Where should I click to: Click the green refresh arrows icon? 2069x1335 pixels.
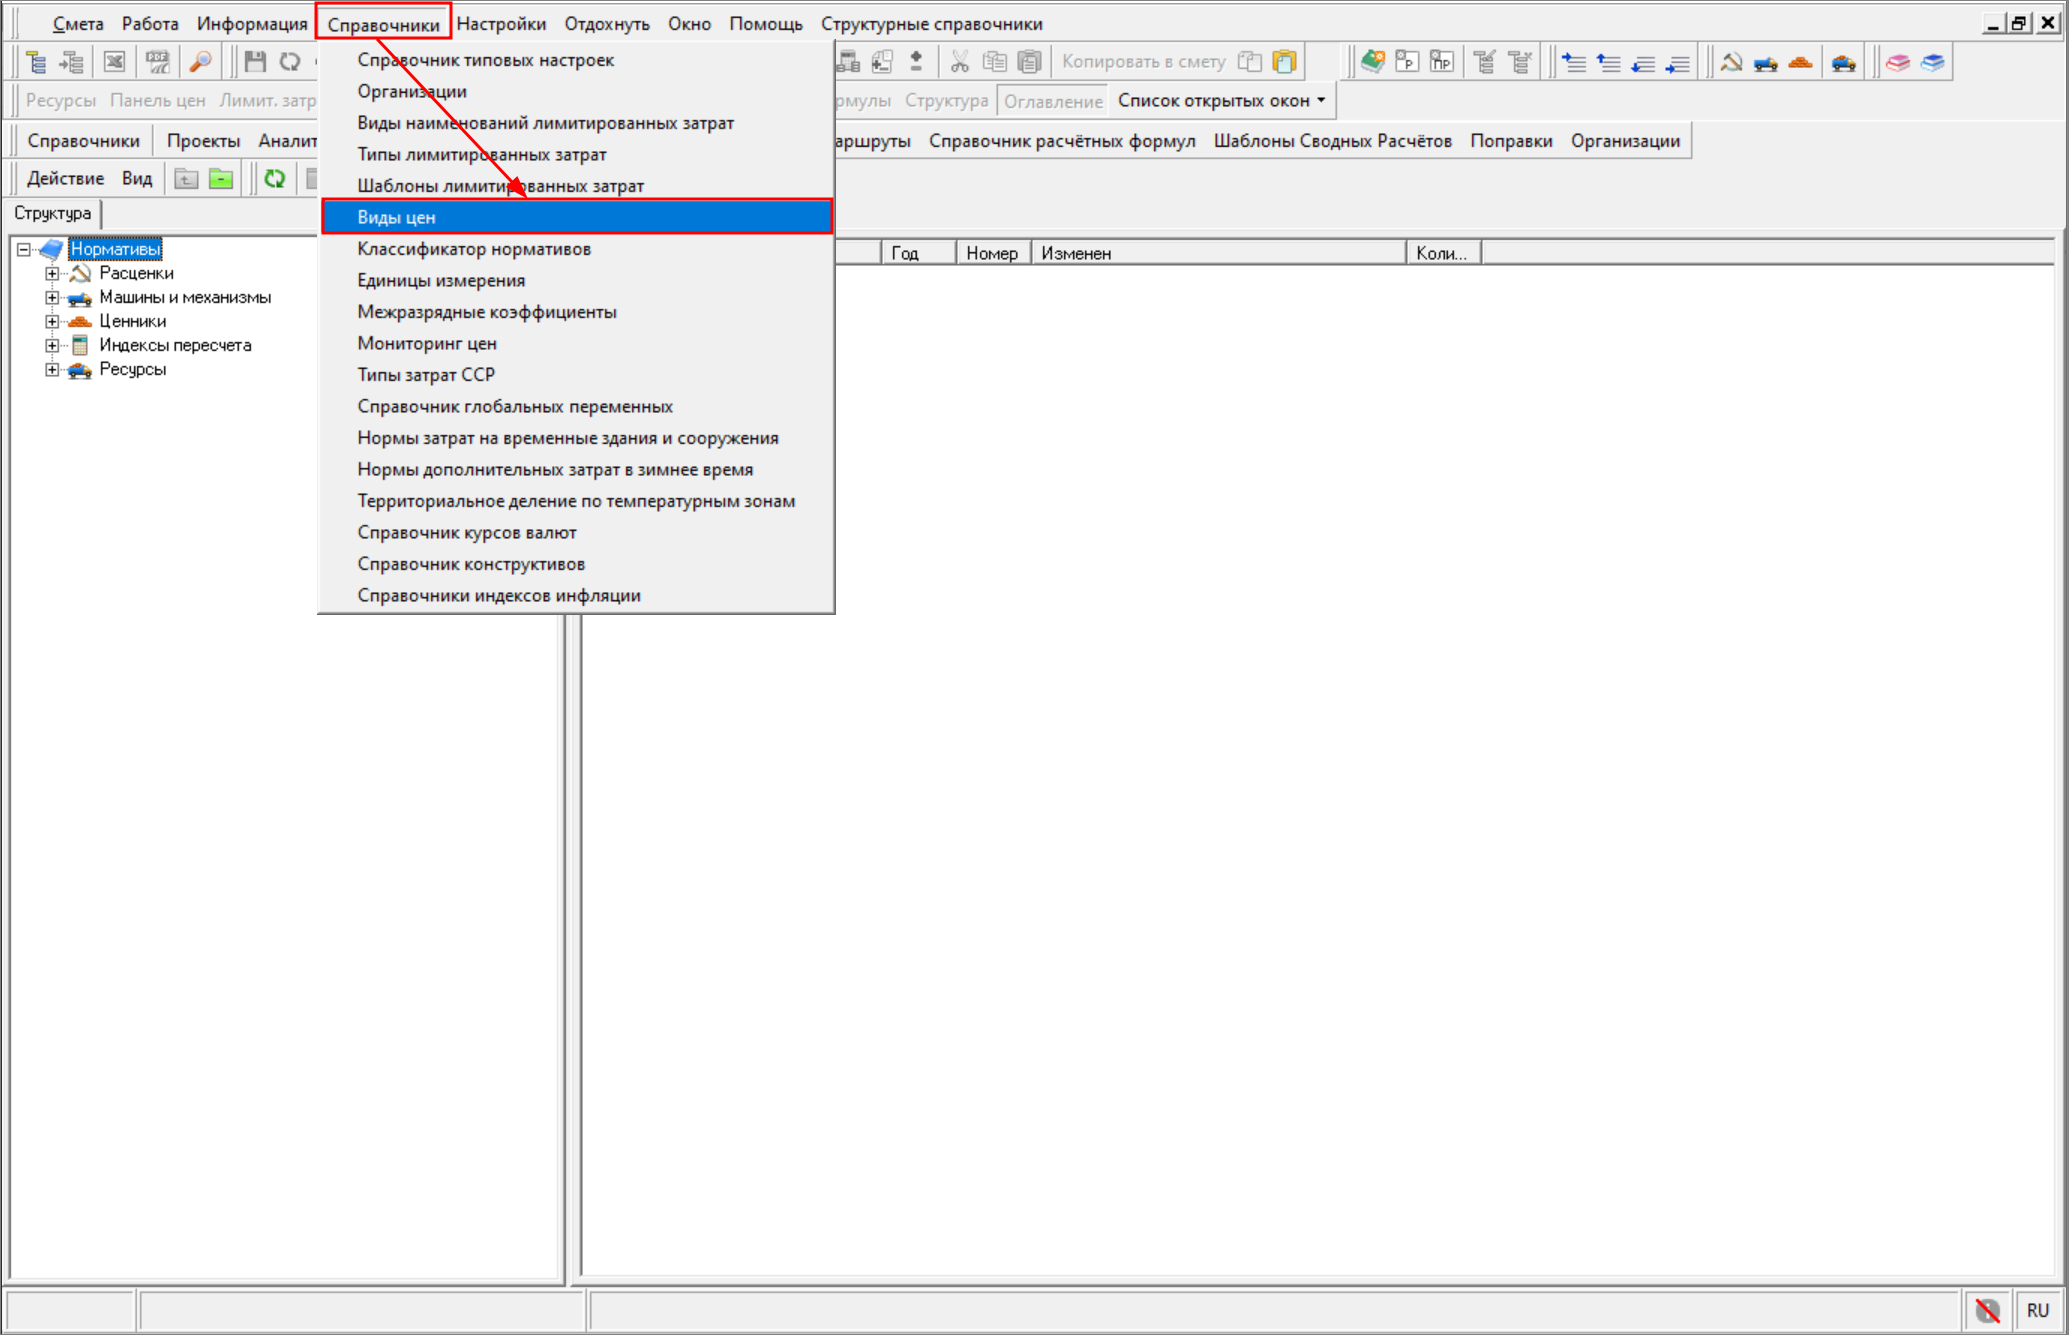tap(274, 179)
